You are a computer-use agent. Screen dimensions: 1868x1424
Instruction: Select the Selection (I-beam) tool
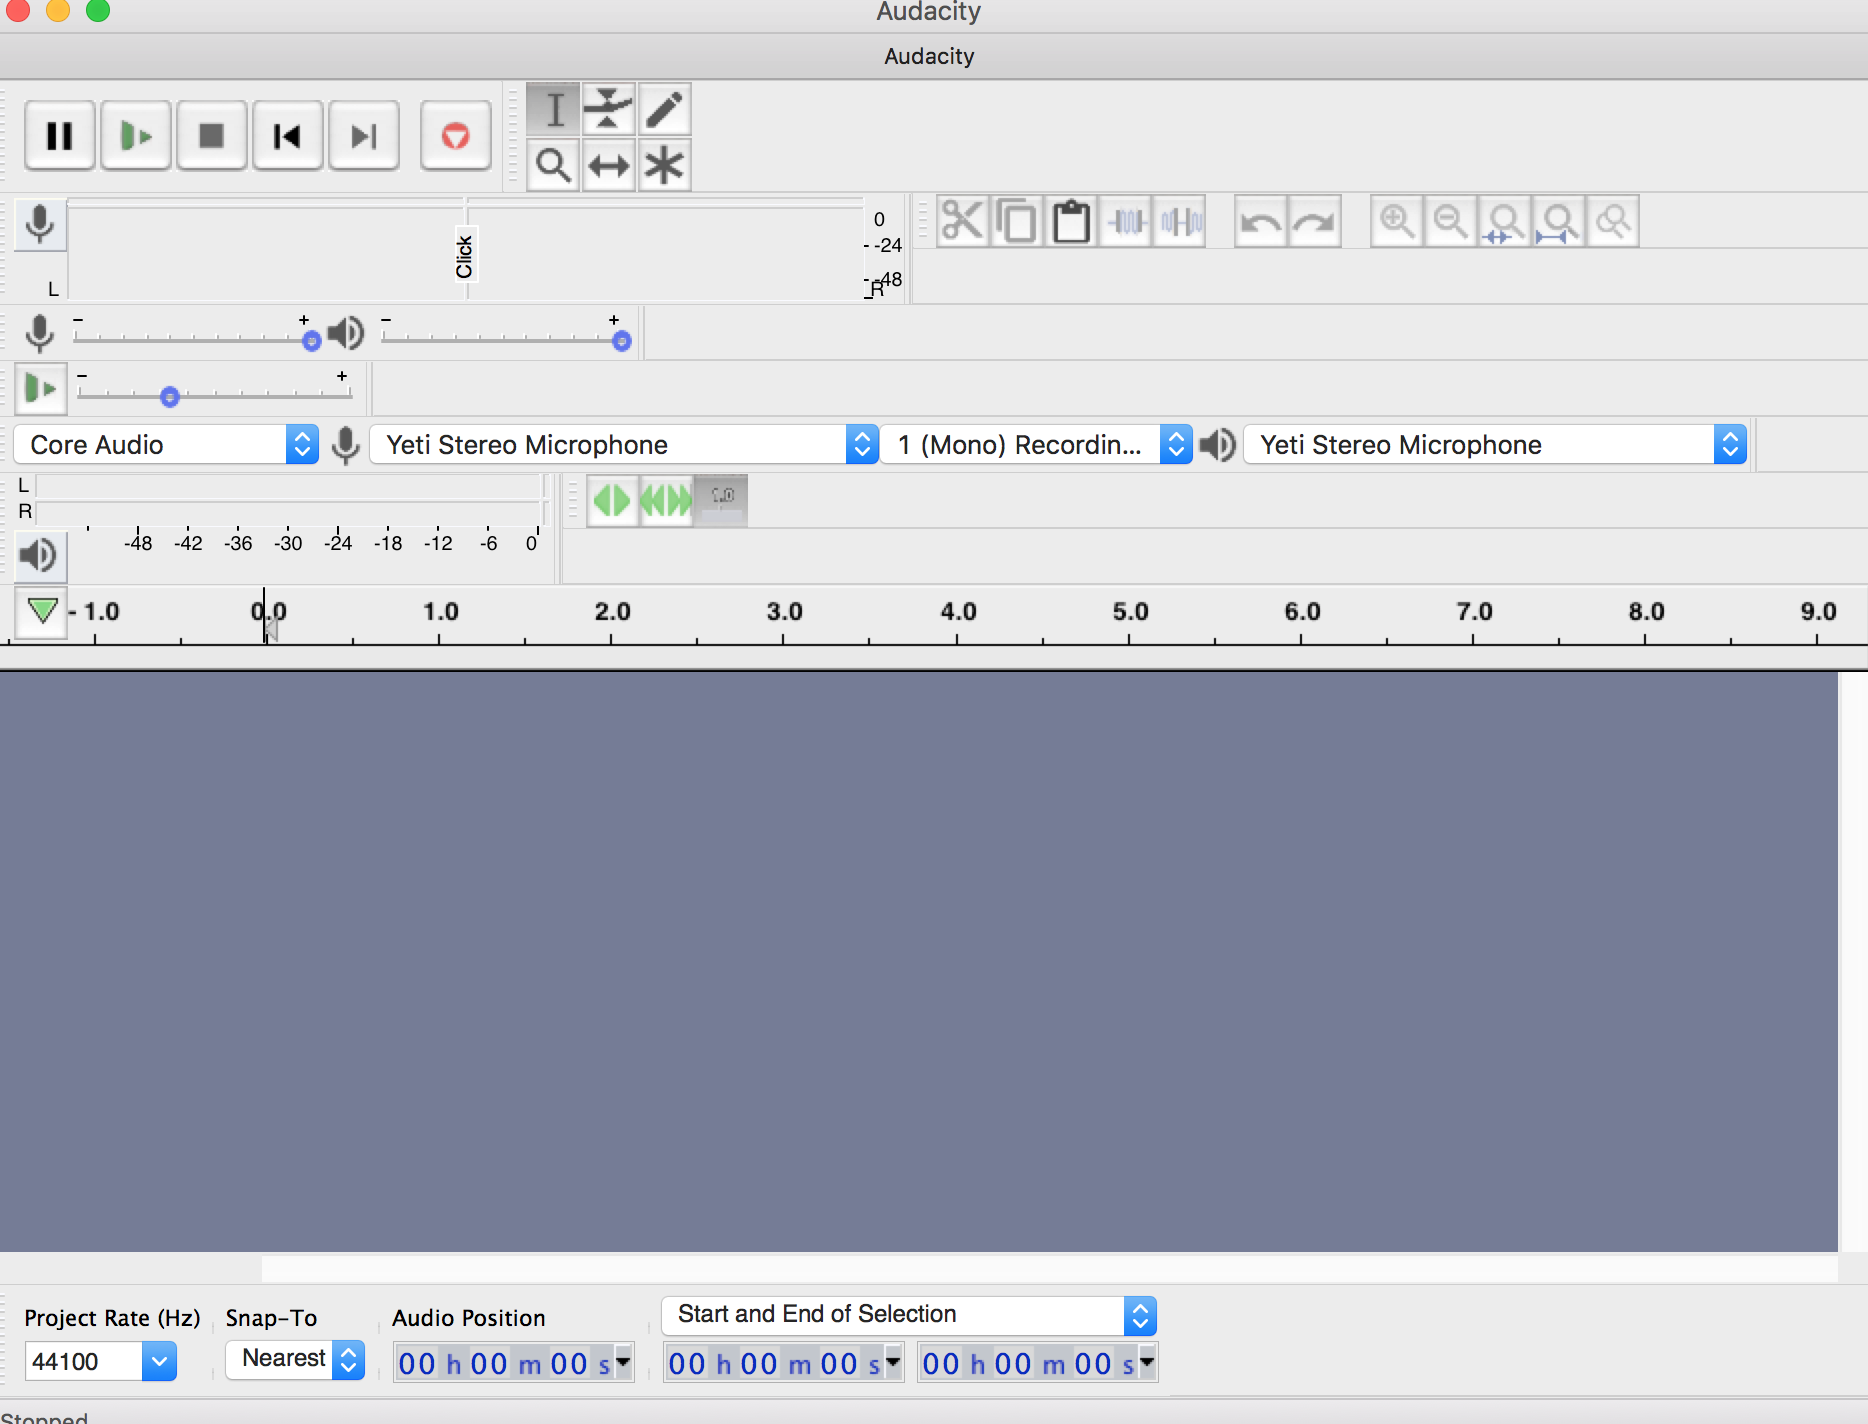click(x=553, y=109)
